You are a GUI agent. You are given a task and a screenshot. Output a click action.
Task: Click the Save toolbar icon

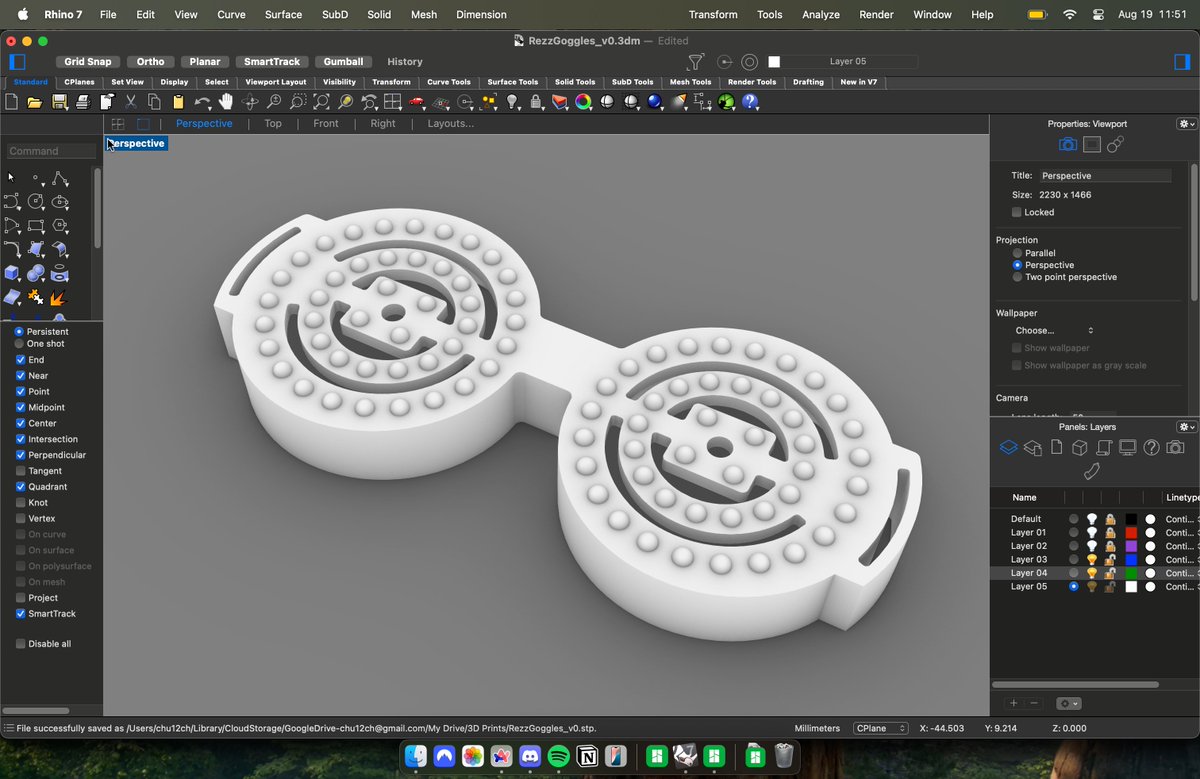tap(59, 101)
